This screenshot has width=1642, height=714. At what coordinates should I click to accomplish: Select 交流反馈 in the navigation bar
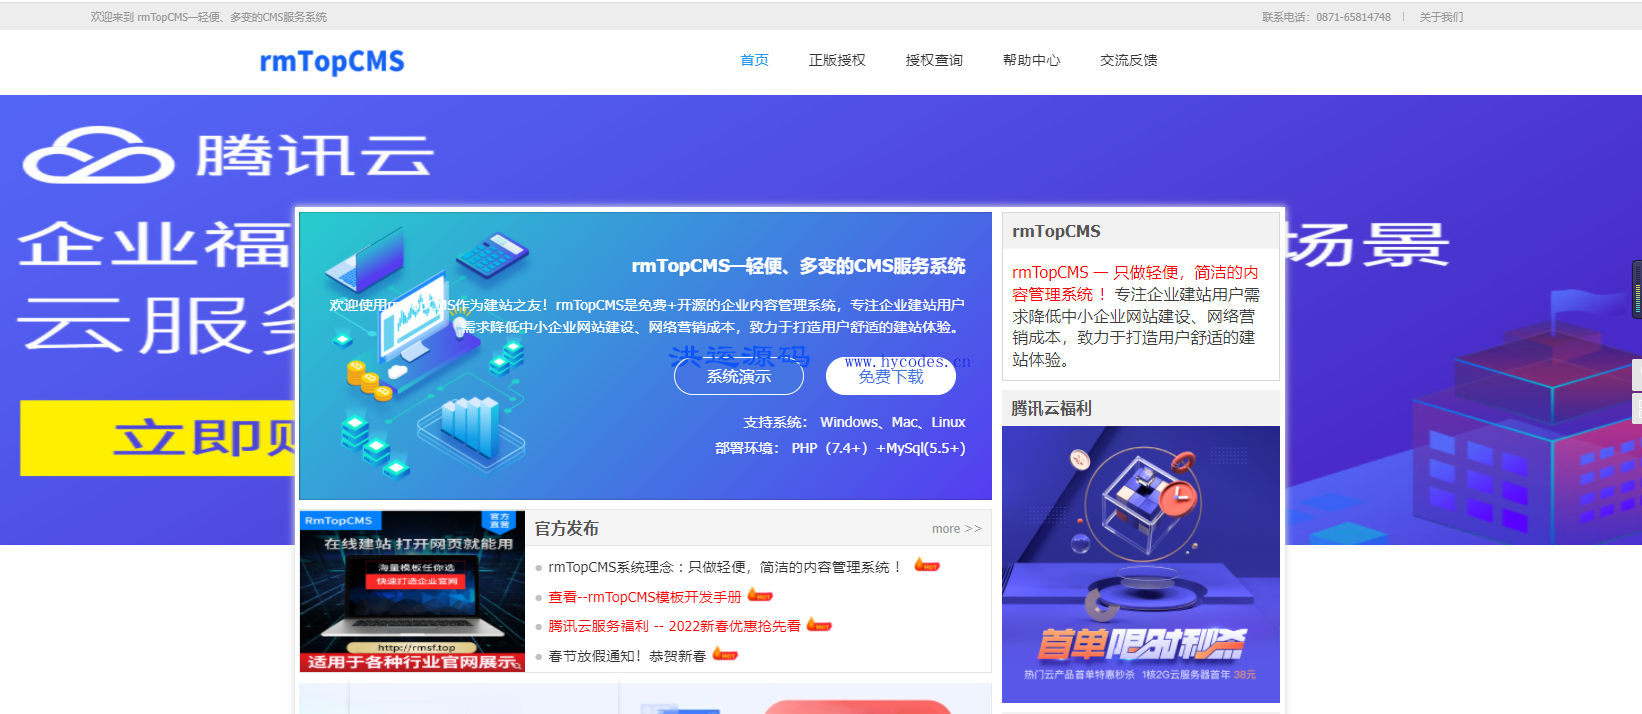(x=1128, y=60)
